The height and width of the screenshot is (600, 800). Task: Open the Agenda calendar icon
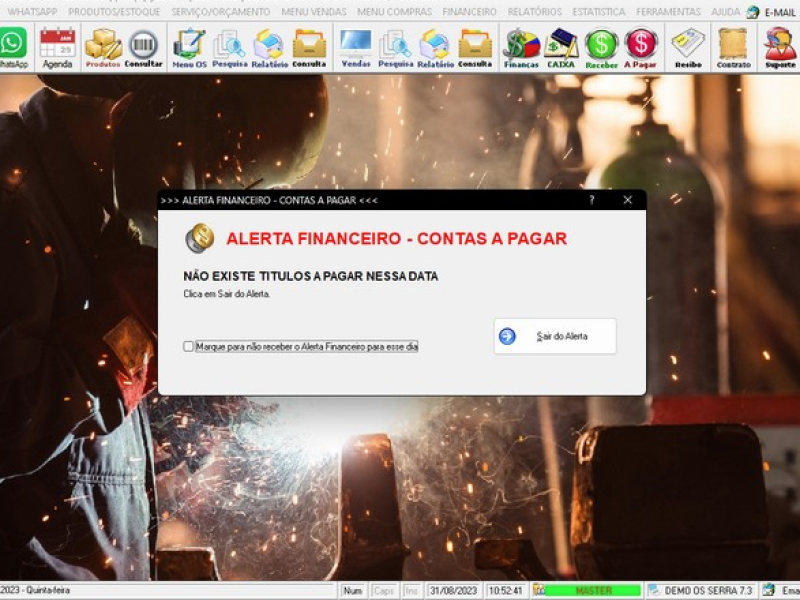tap(57, 47)
